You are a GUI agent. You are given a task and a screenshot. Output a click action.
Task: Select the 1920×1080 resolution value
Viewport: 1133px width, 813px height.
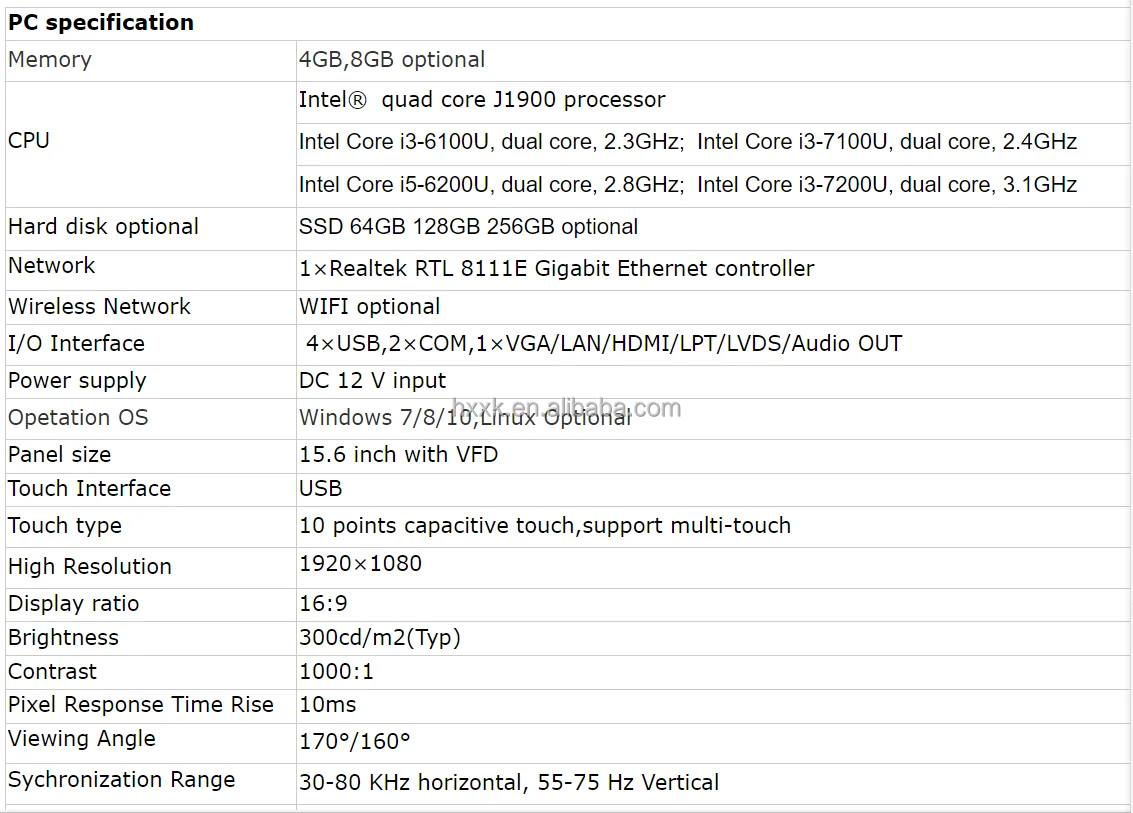click(361, 564)
